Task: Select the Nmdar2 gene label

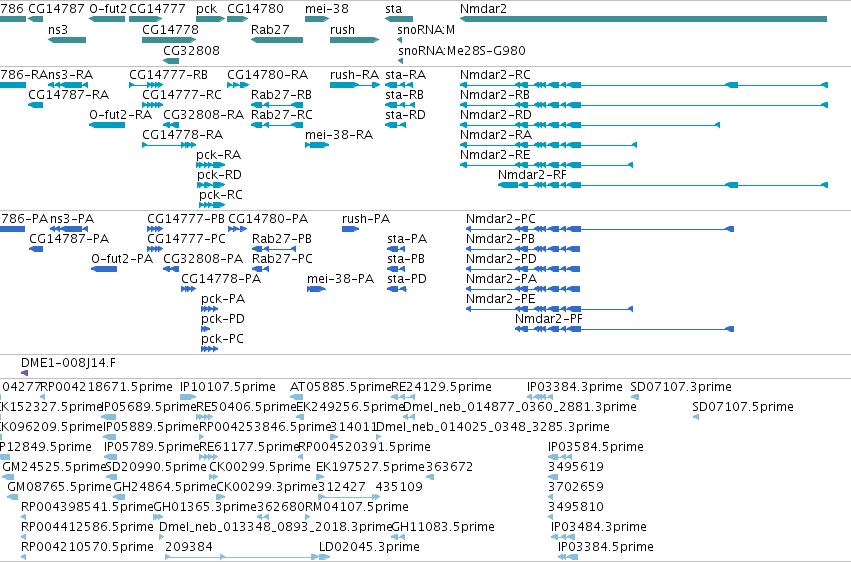Action: point(483,9)
